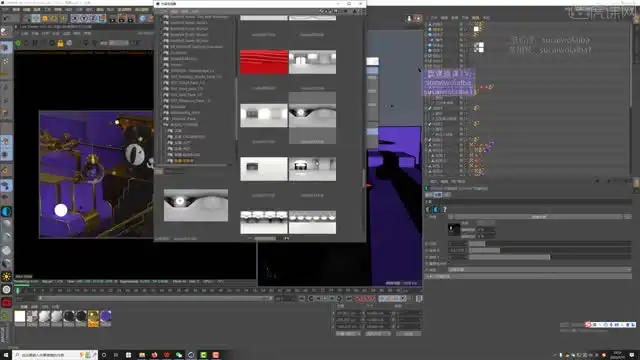This screenshot has height=360, width=640.
Task: Select the Live Selection tool in top toolbar
Action: coord(27,18)
